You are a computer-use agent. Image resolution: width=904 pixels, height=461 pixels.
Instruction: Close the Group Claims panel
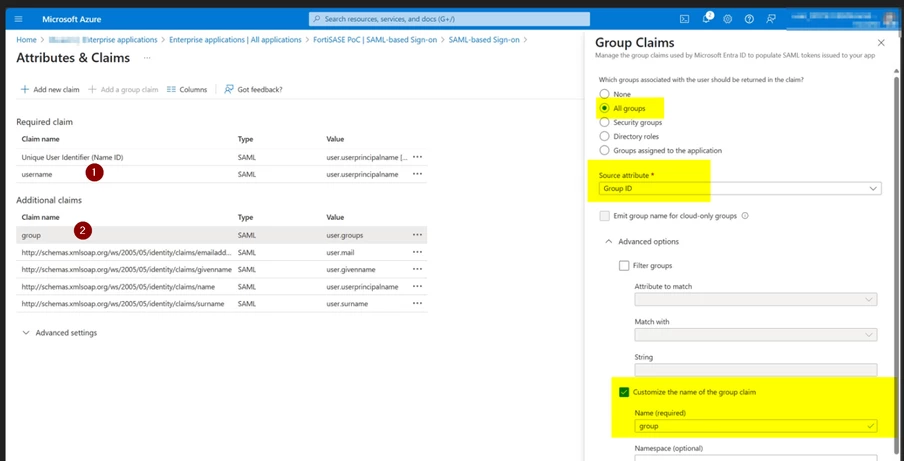click(880, 43)
